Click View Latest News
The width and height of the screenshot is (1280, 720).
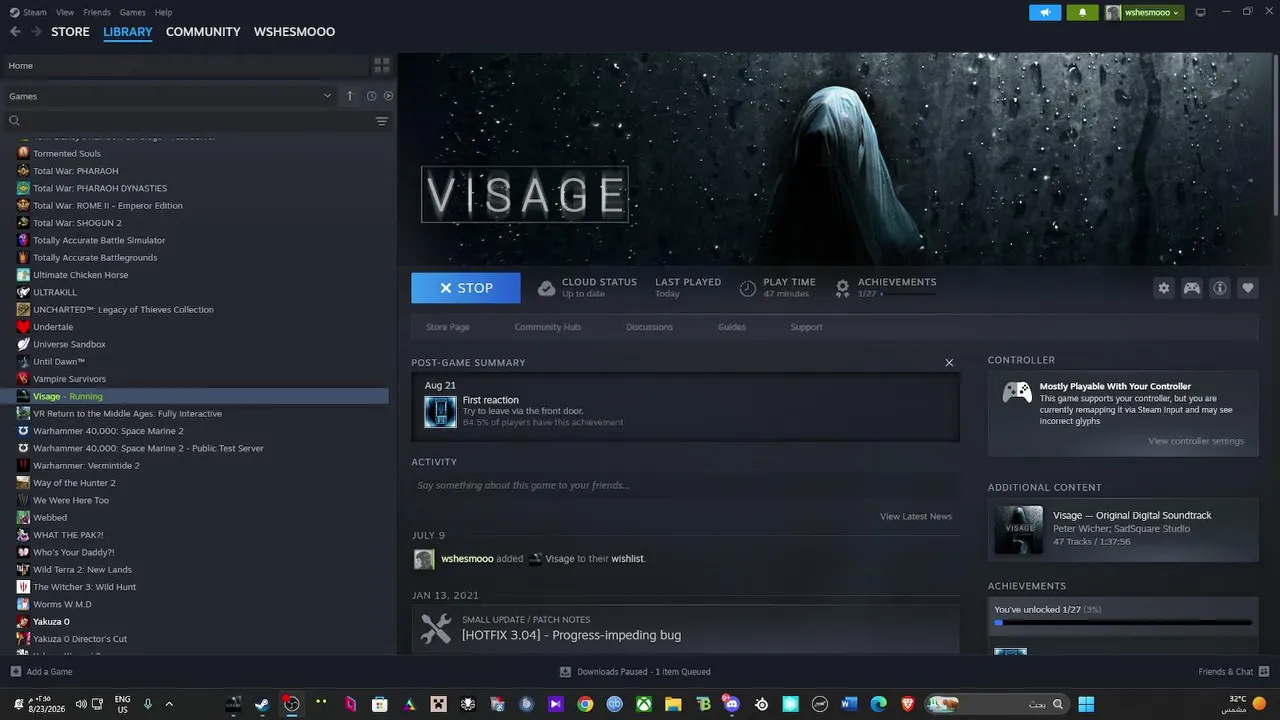[x=916, y=516]
